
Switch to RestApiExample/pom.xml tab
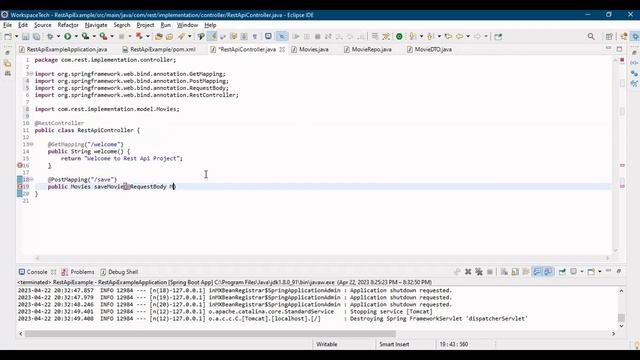[159, 49]
